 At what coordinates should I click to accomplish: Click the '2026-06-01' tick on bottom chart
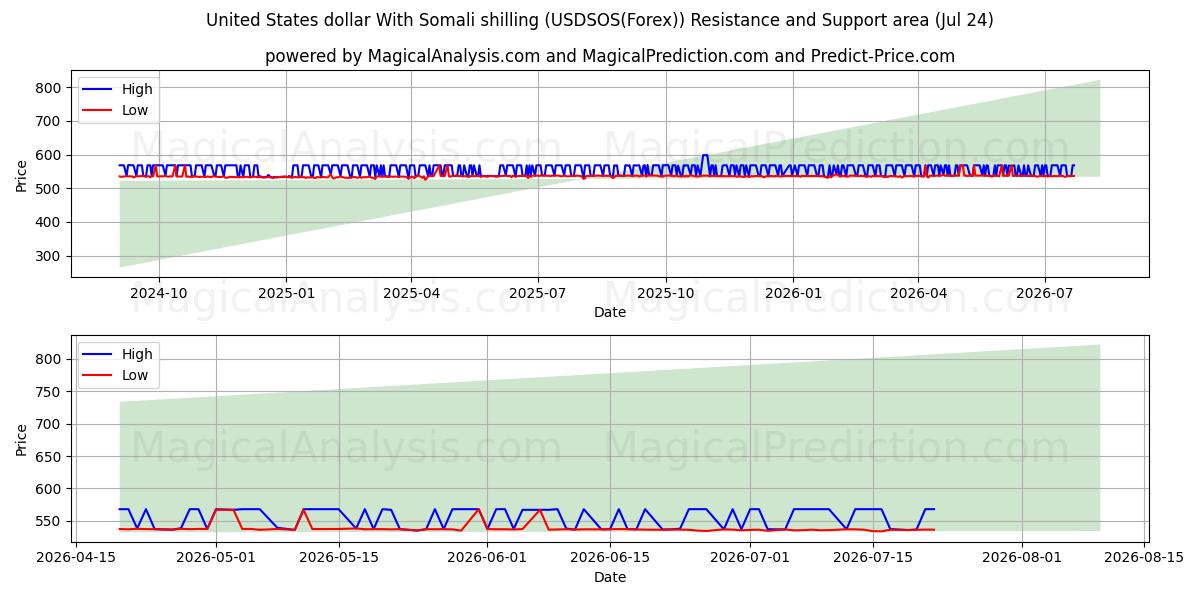[x=487, y=559]
